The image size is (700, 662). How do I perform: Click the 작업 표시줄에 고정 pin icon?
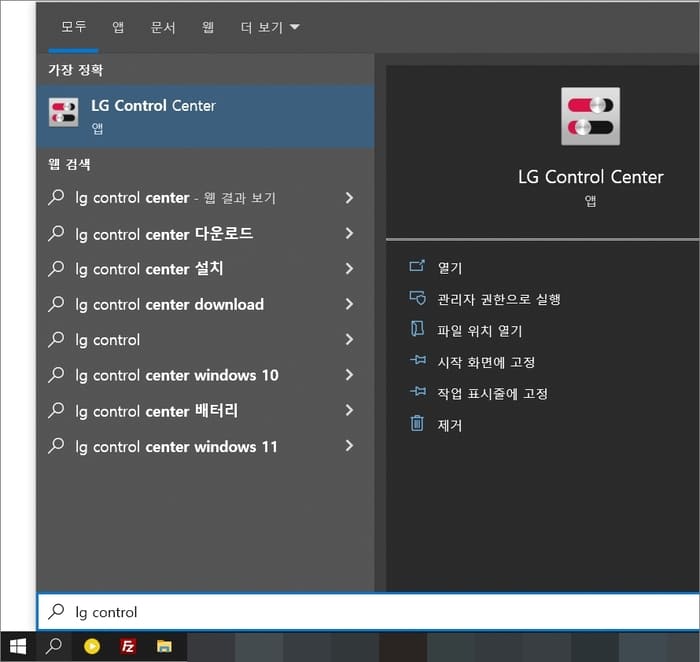(x=417, y=391)
